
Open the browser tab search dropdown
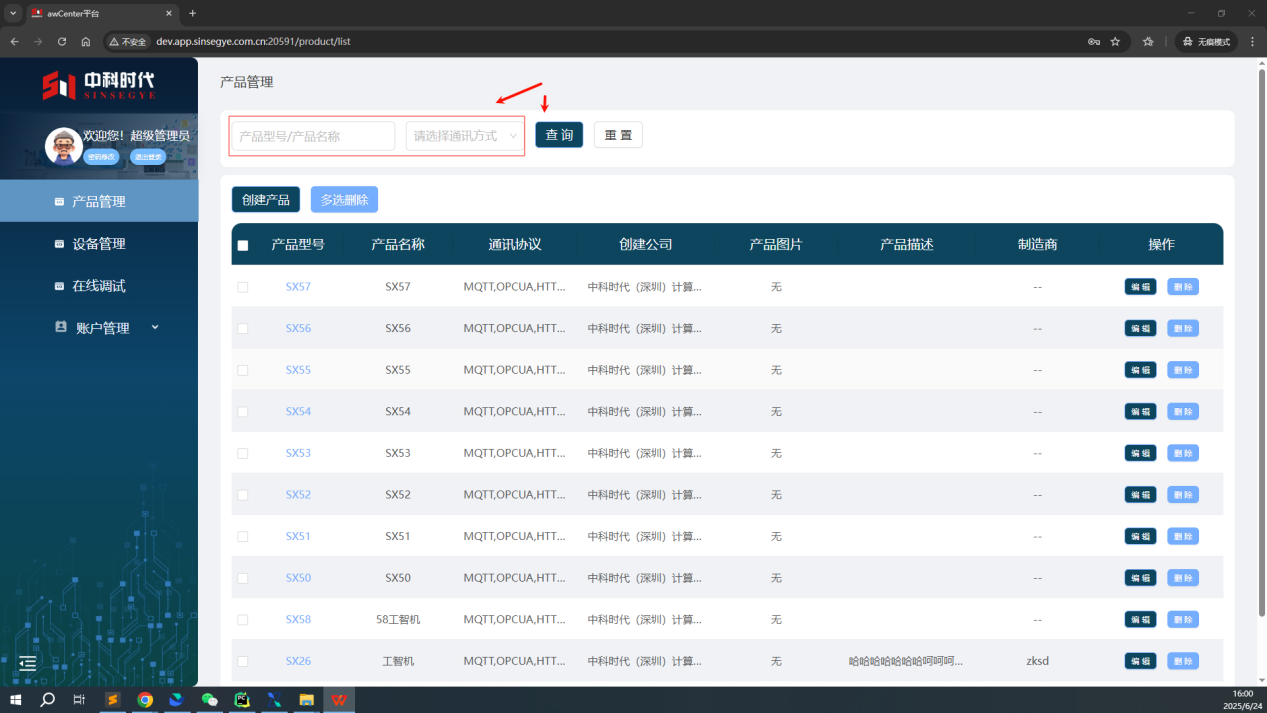point(13,13)
